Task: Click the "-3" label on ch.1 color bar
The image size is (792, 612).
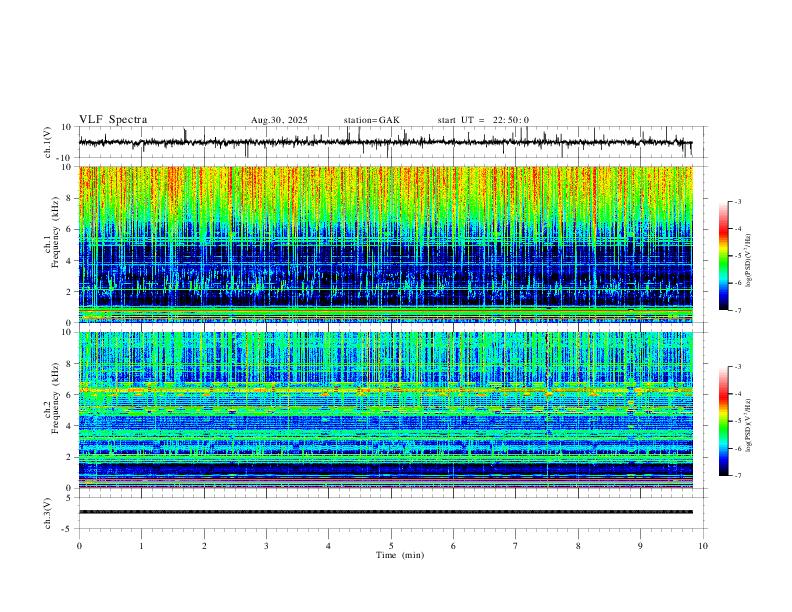Action: pos(737,201)
